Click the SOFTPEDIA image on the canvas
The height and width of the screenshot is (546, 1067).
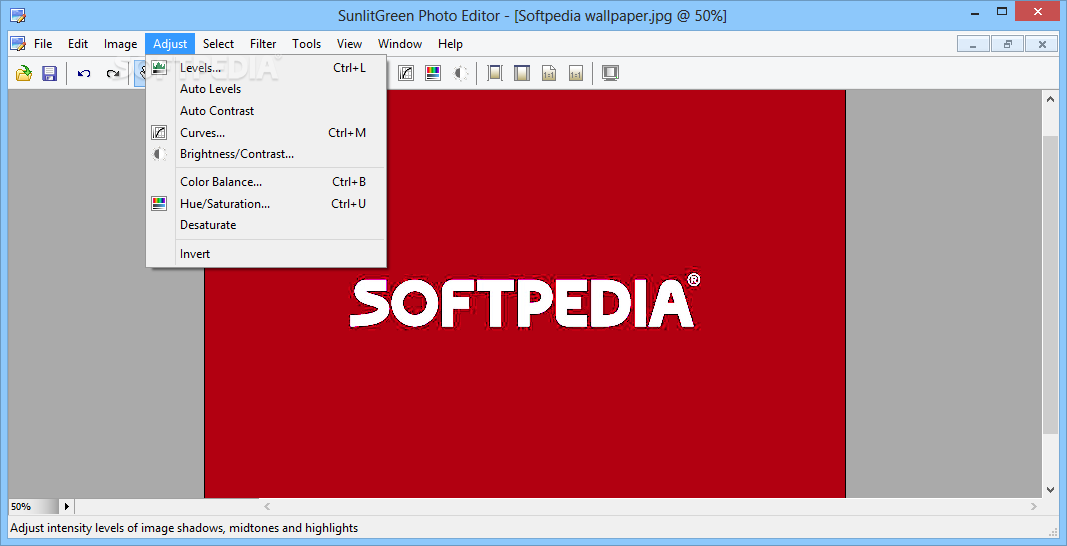point(525,302)
